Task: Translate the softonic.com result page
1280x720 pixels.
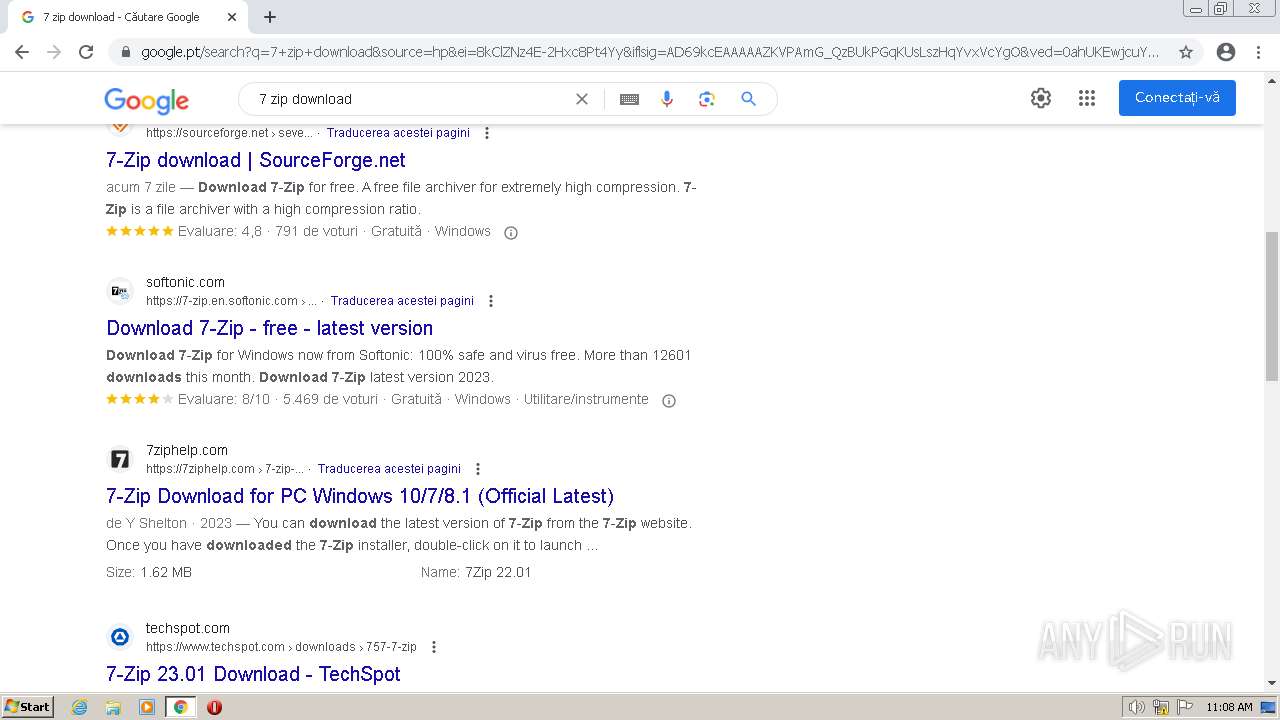Action: (402, 301)
